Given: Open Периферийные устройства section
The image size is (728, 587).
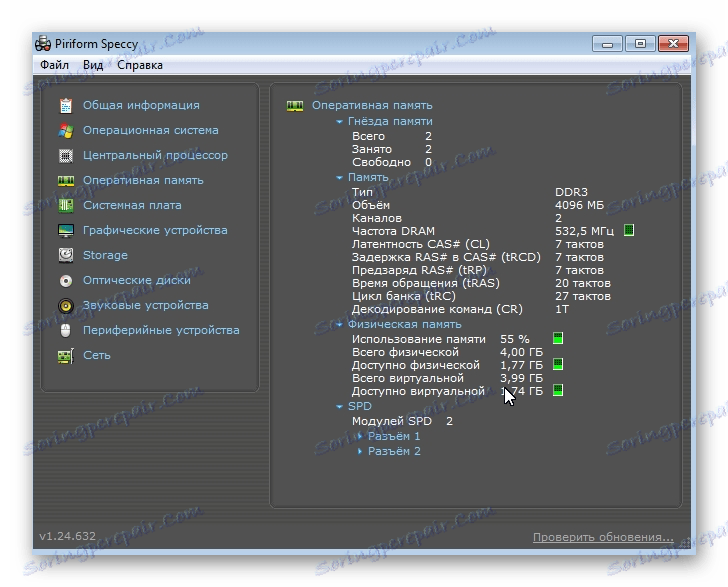Looking at the screenshot, I should (x=161, y=330).
